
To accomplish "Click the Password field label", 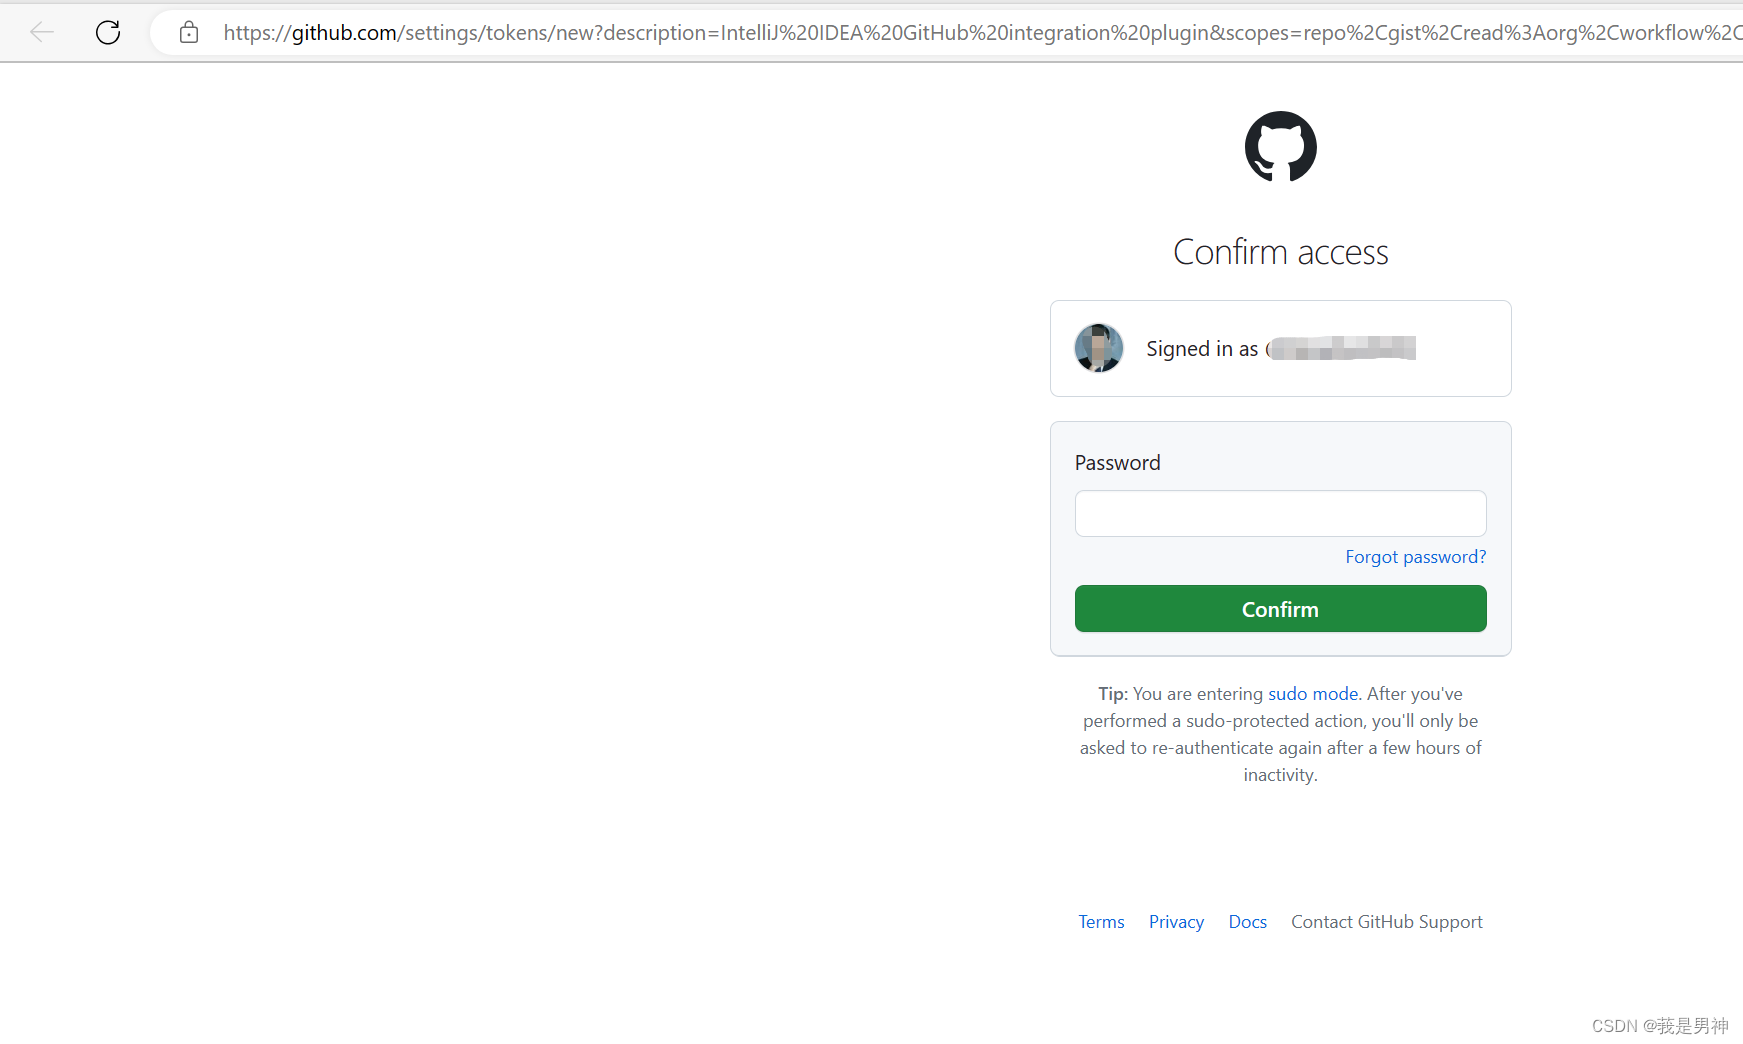I will [1117, 463].
